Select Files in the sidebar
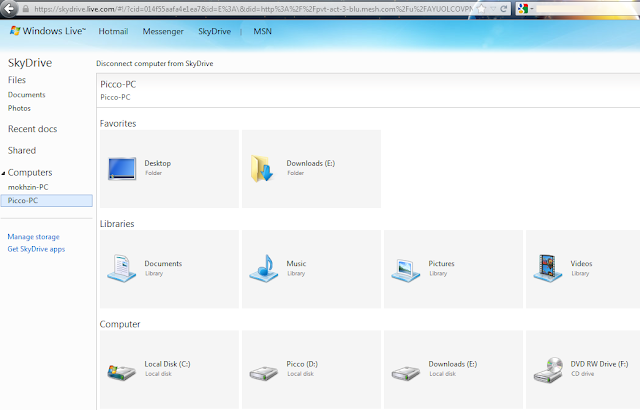 coord(17,80)
